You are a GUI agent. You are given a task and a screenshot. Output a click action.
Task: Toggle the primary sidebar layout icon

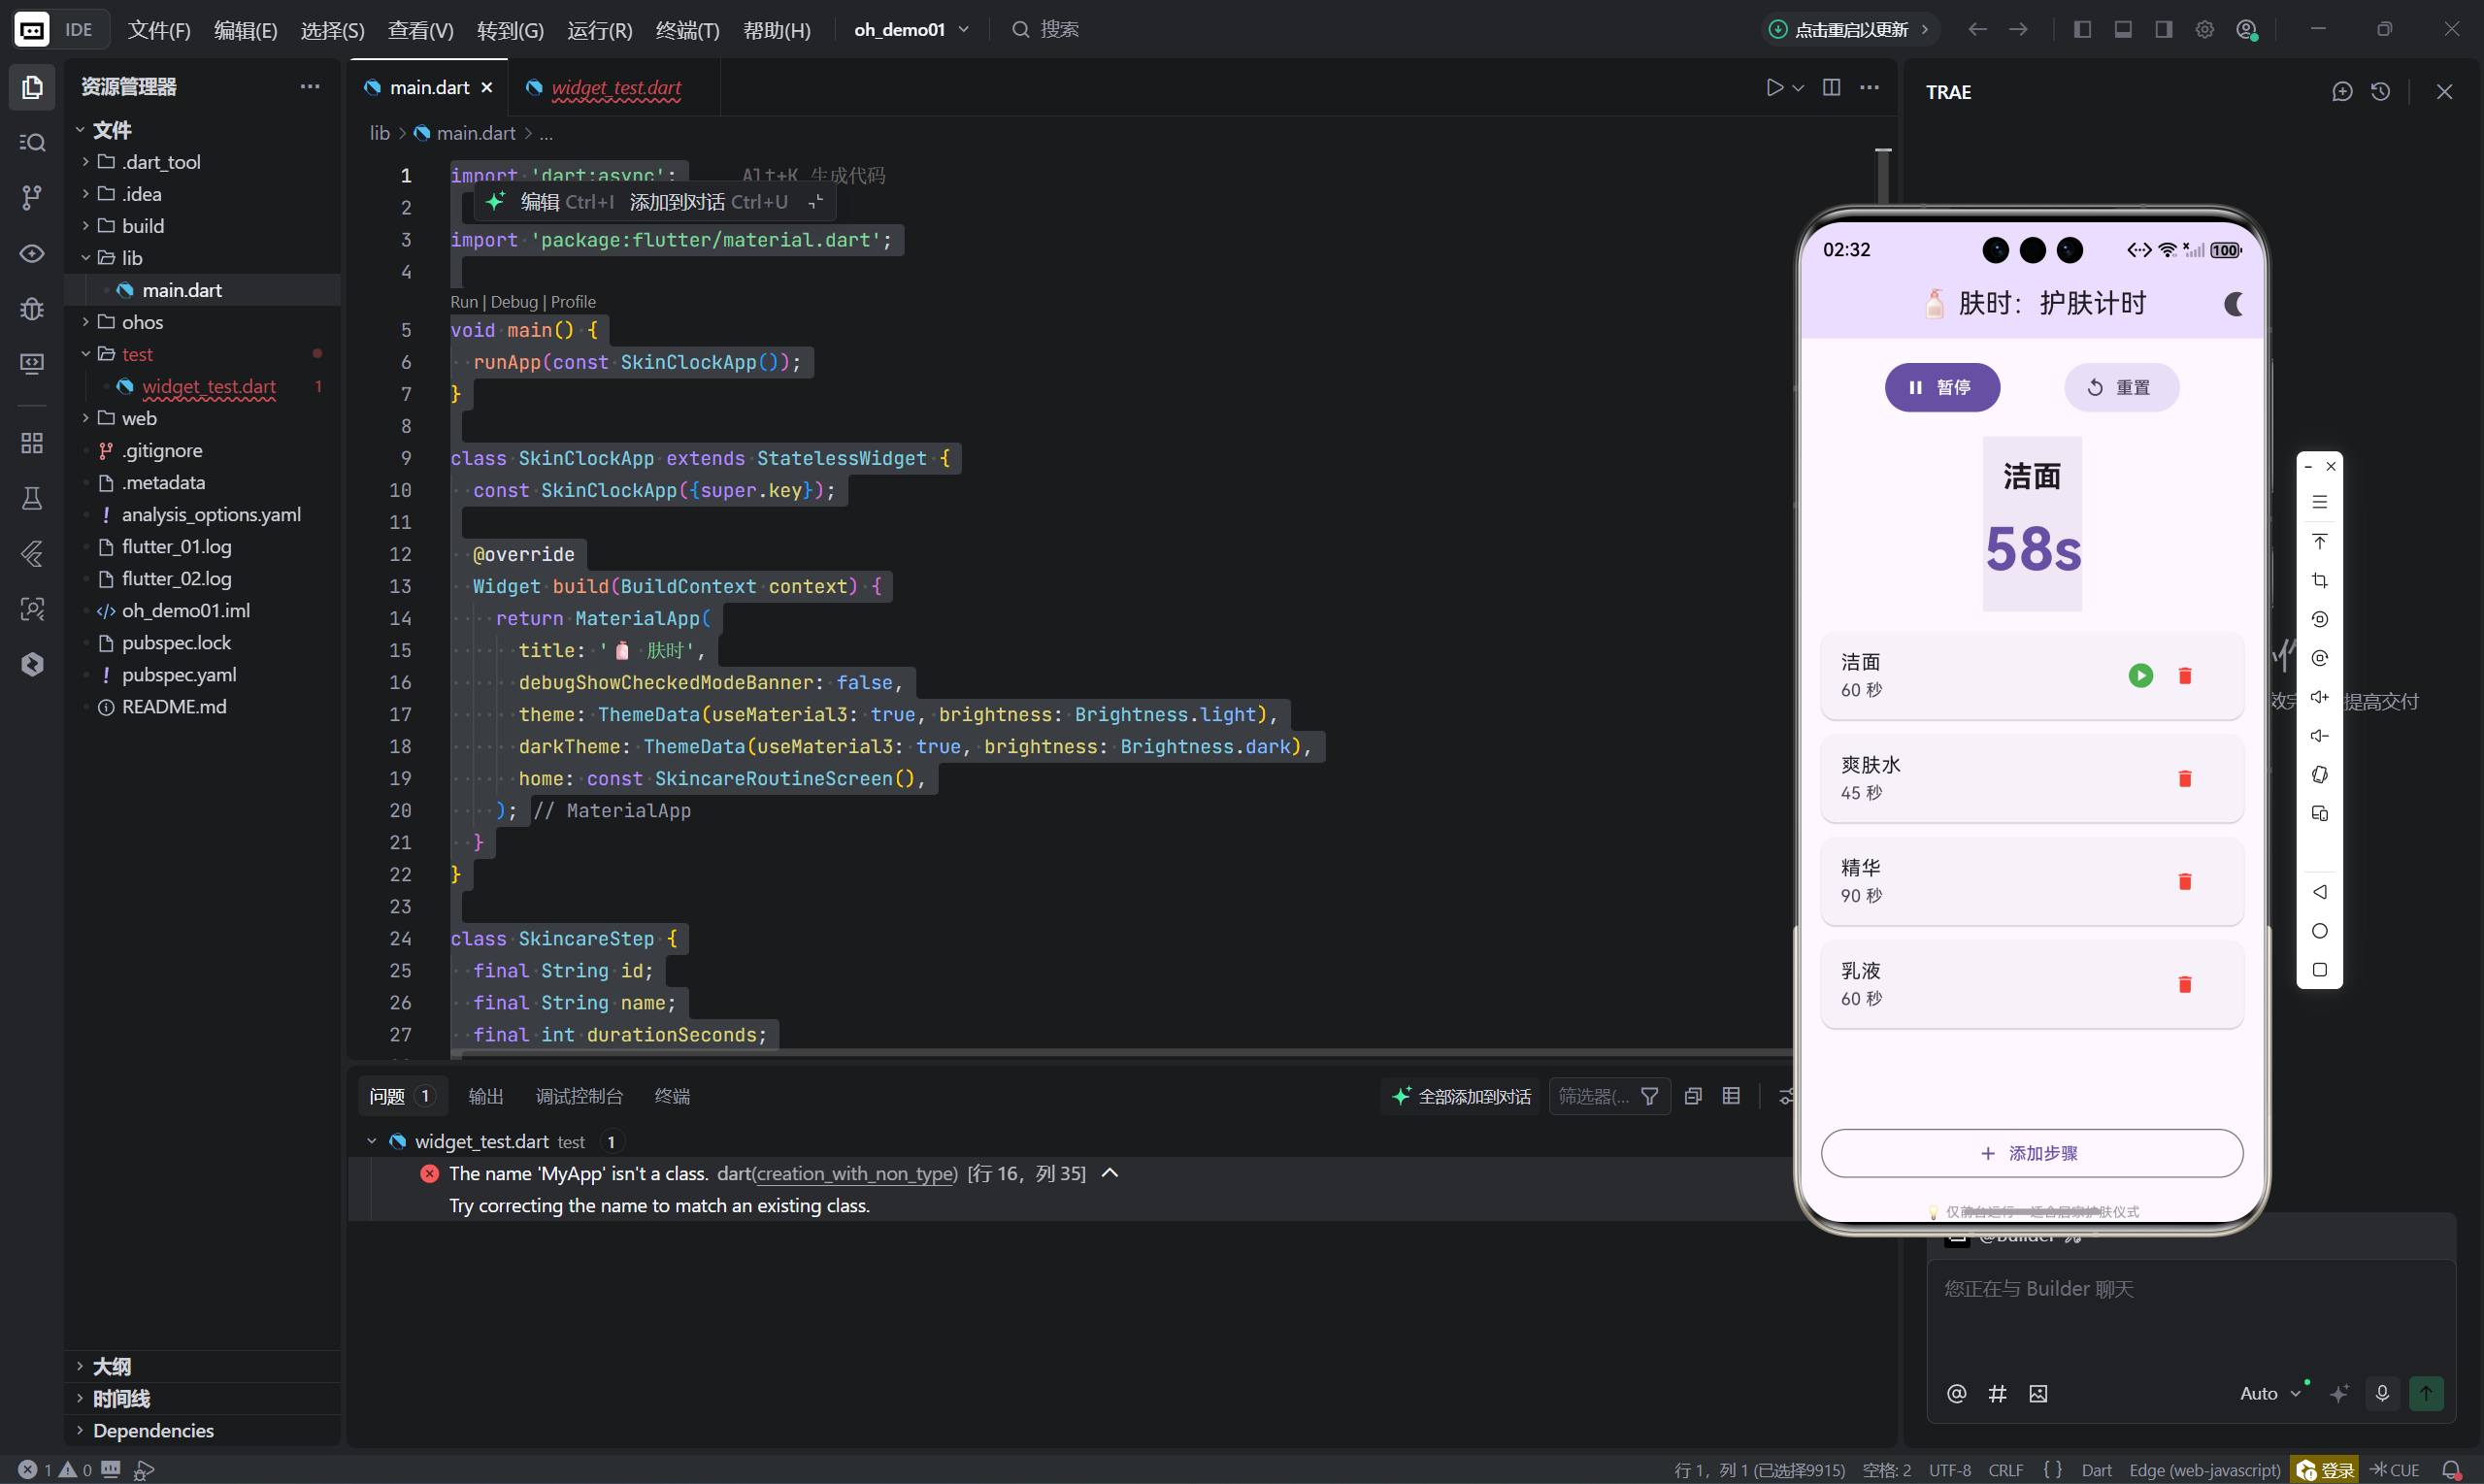pos(2082,29)
